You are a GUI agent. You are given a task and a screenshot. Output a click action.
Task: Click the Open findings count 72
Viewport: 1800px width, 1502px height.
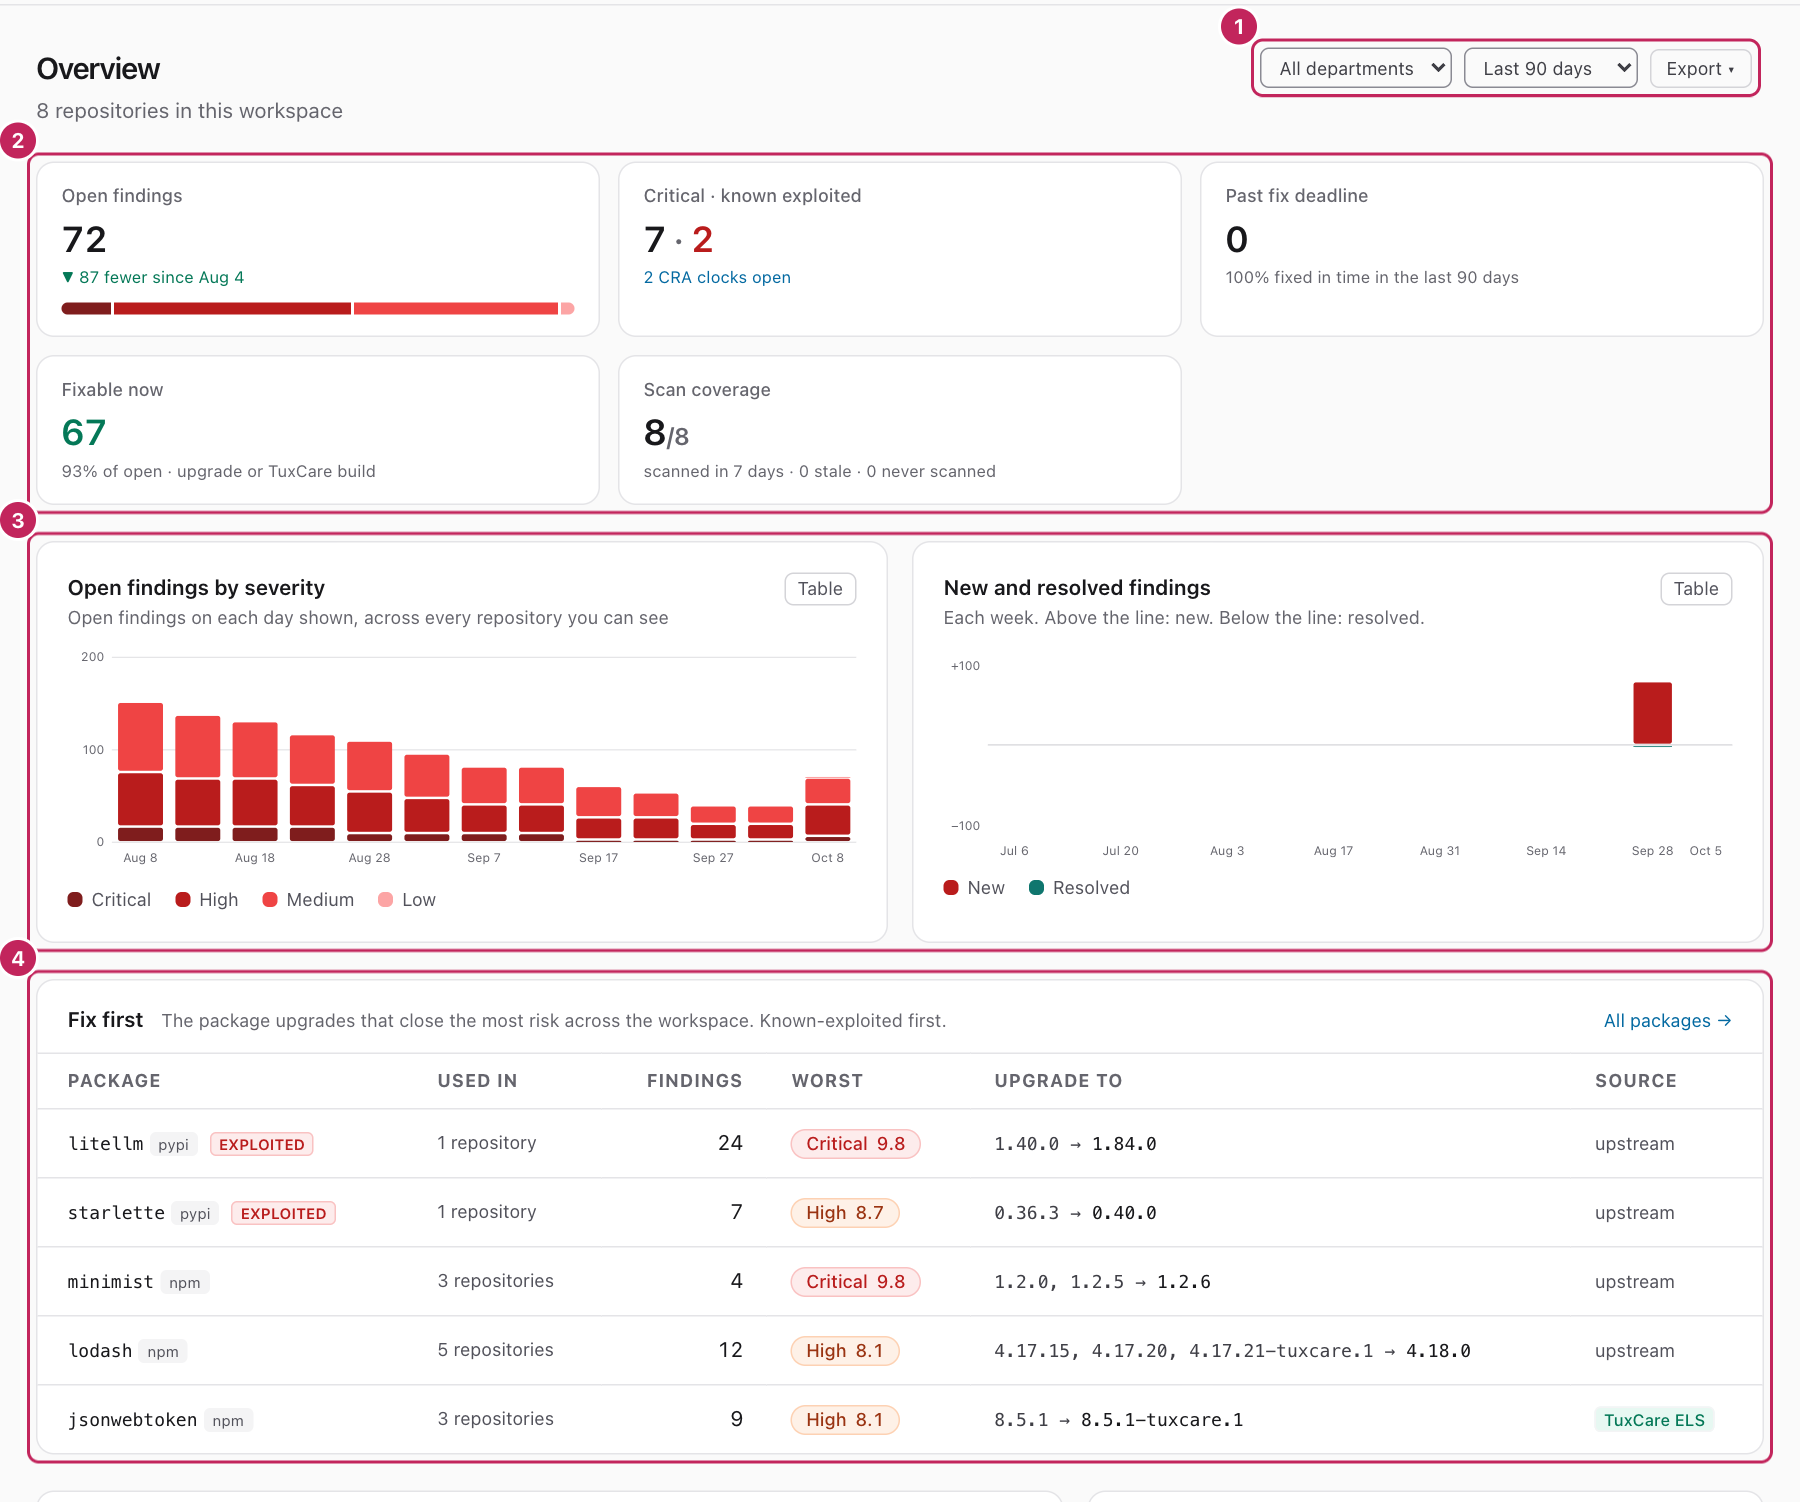[x=84, y=239]
